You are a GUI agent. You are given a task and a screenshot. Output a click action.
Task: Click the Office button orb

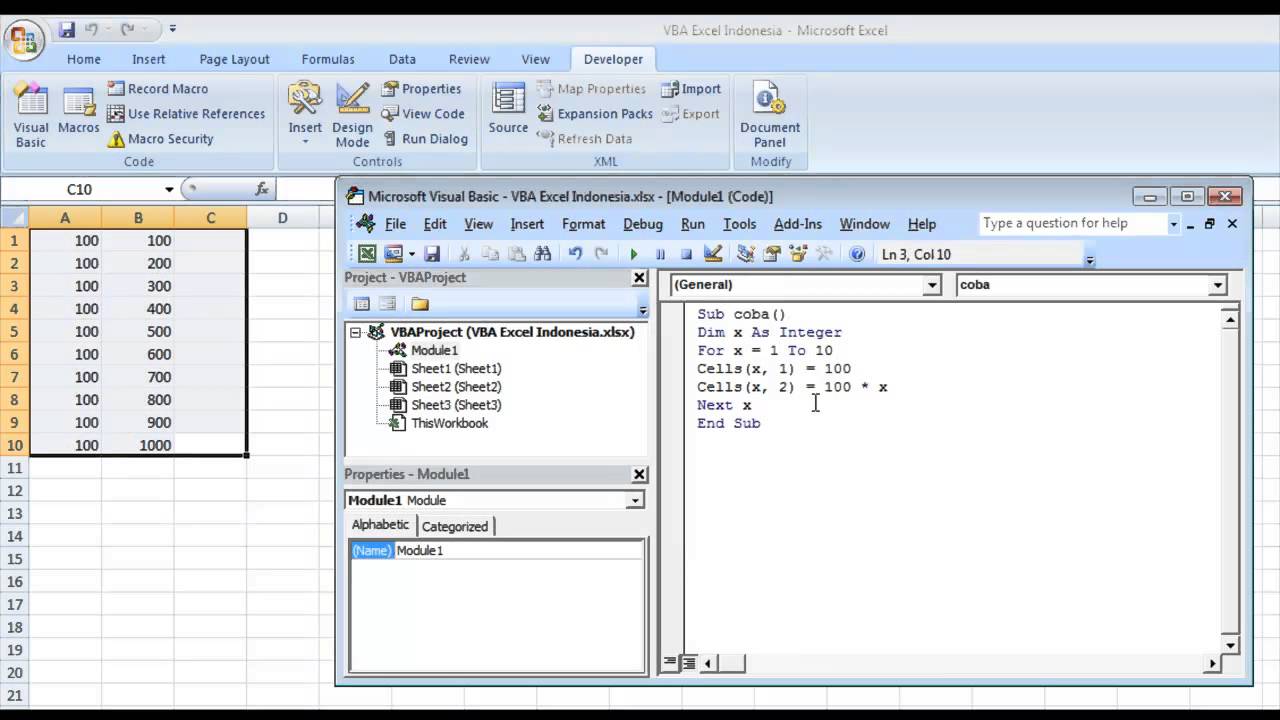coord(22,41)
